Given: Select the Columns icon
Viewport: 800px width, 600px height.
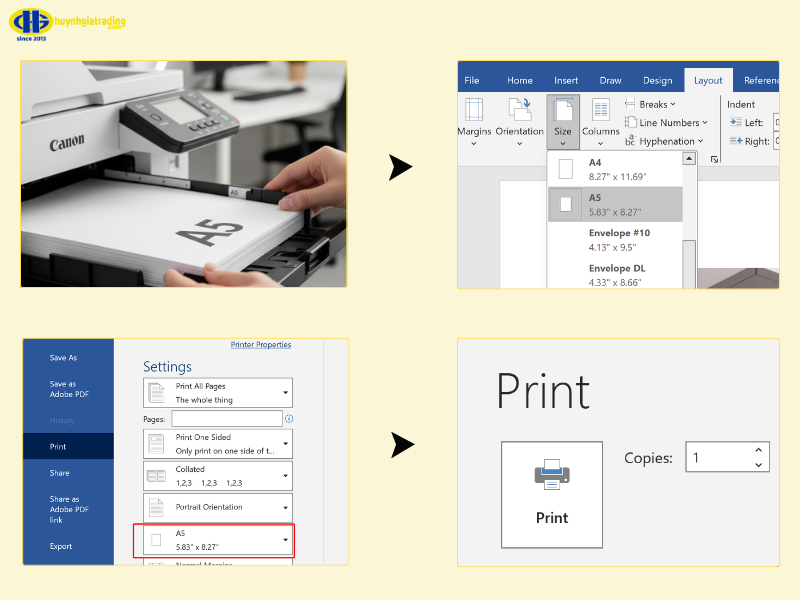Looking at the screenshot, I should click(600, 110).
